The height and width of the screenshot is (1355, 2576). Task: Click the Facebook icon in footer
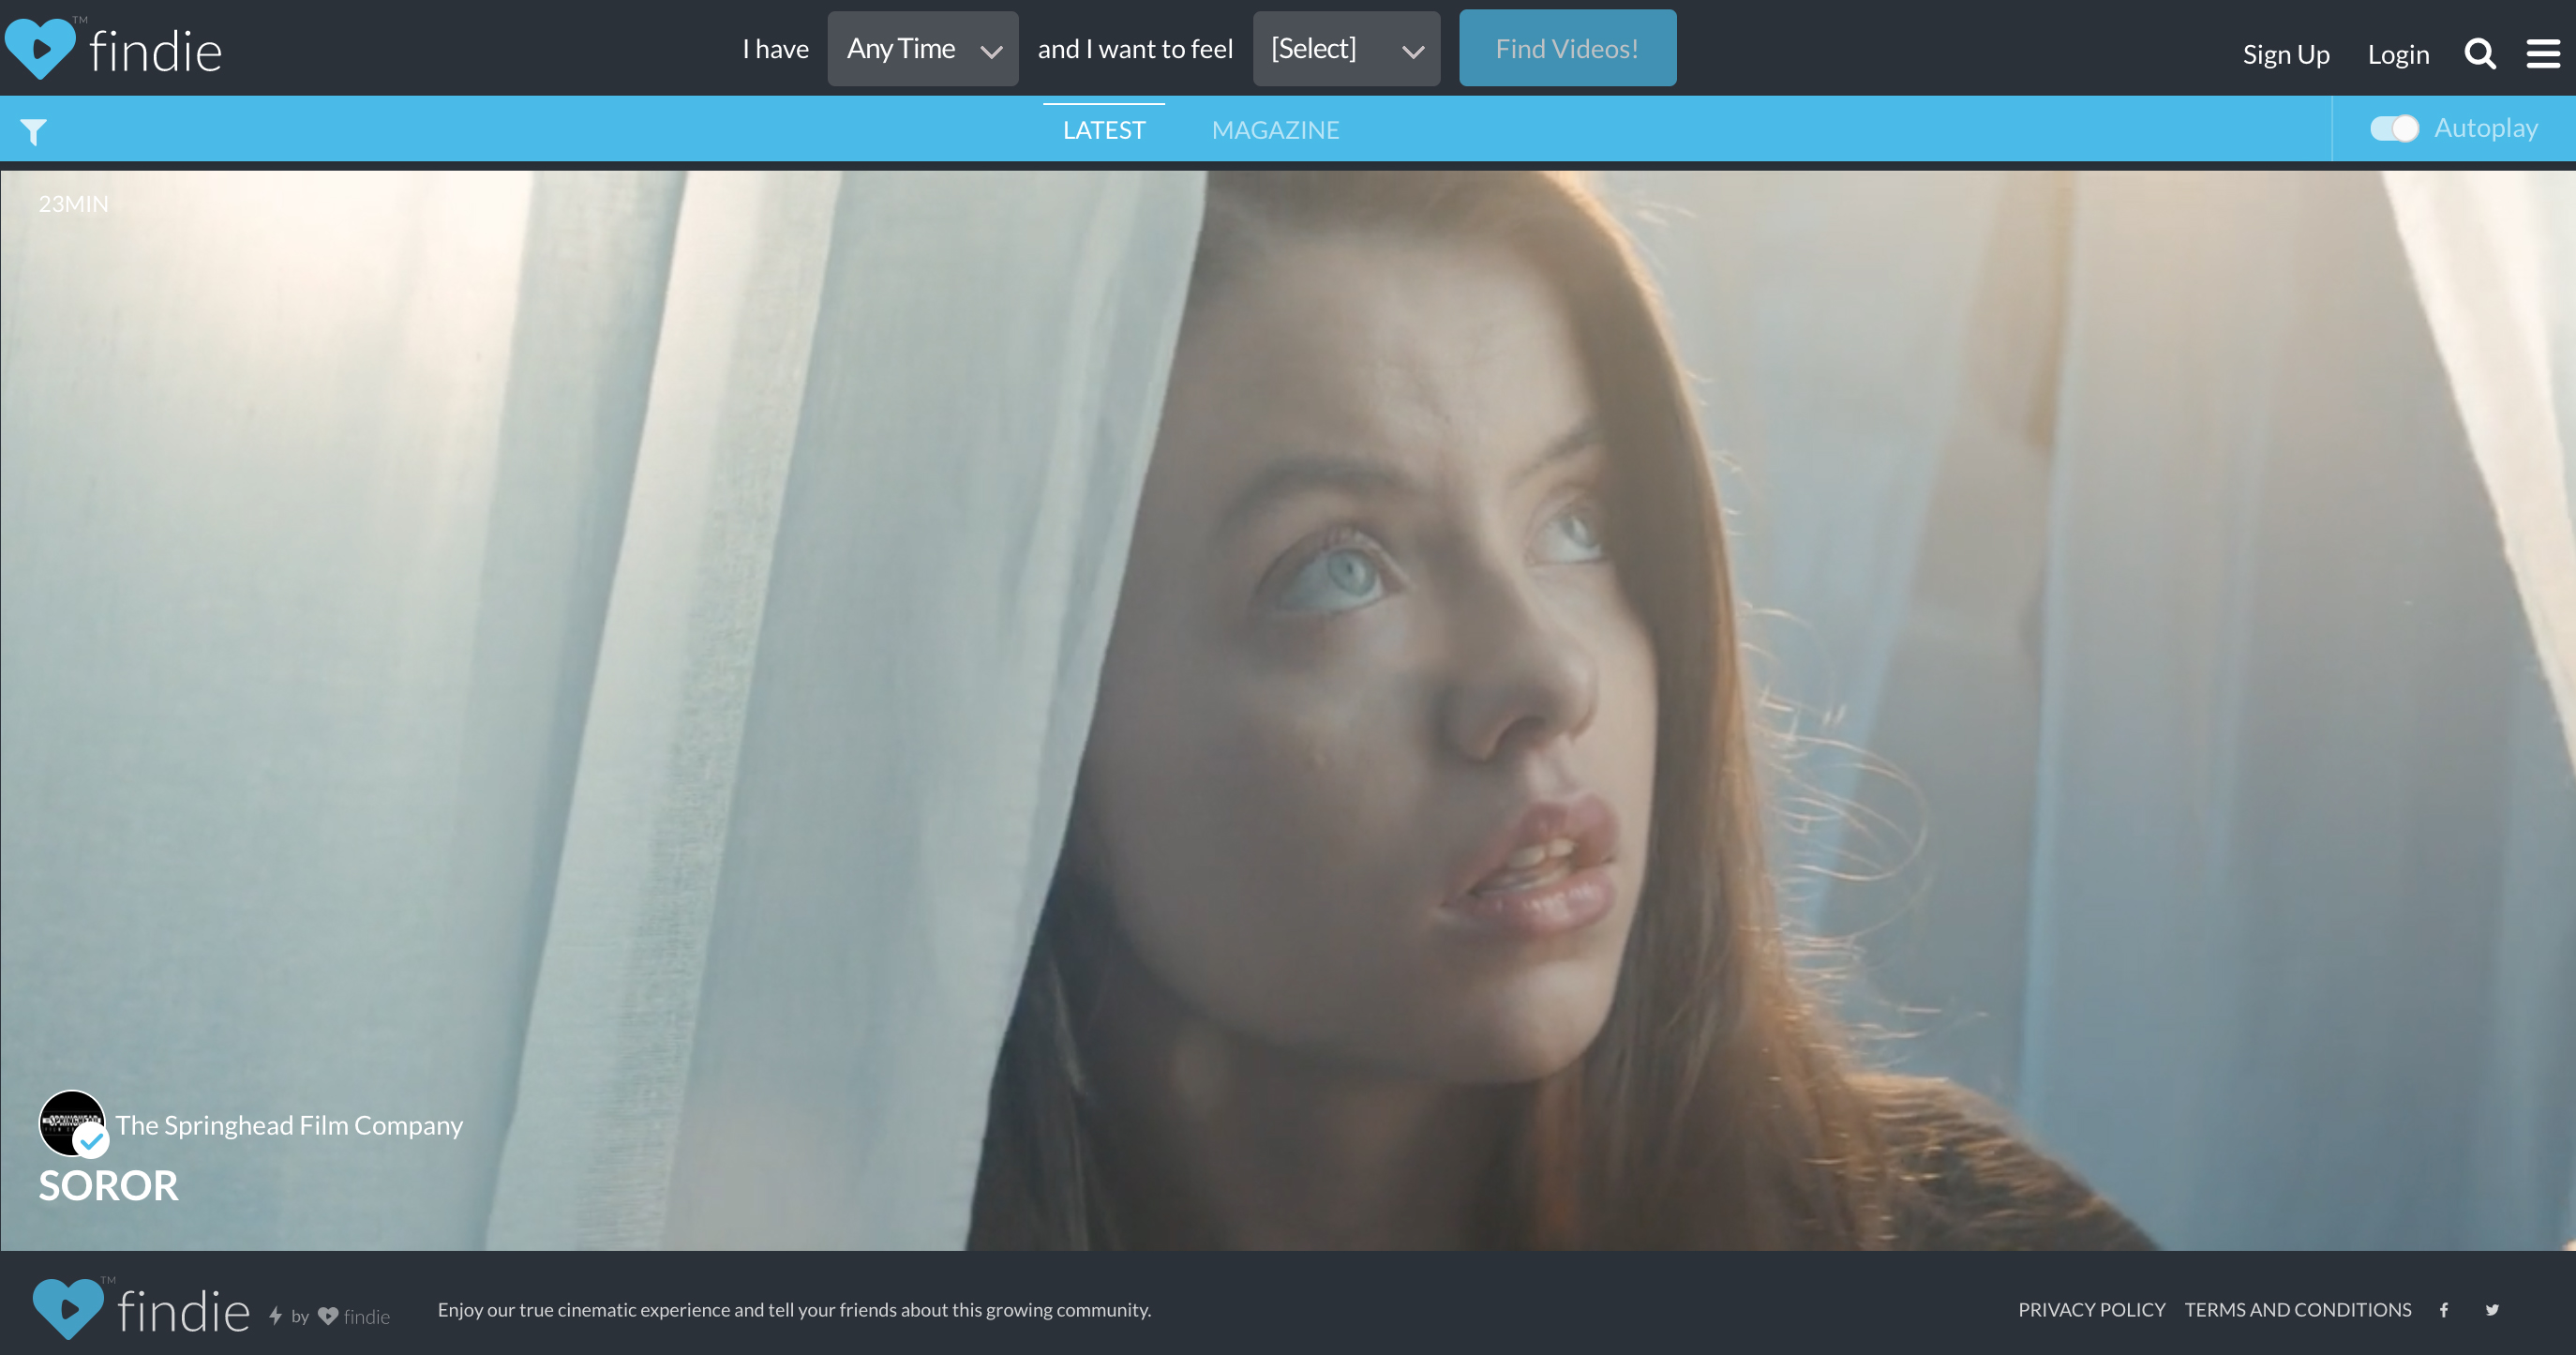pyautogui.click(x=2443, y=1310)
